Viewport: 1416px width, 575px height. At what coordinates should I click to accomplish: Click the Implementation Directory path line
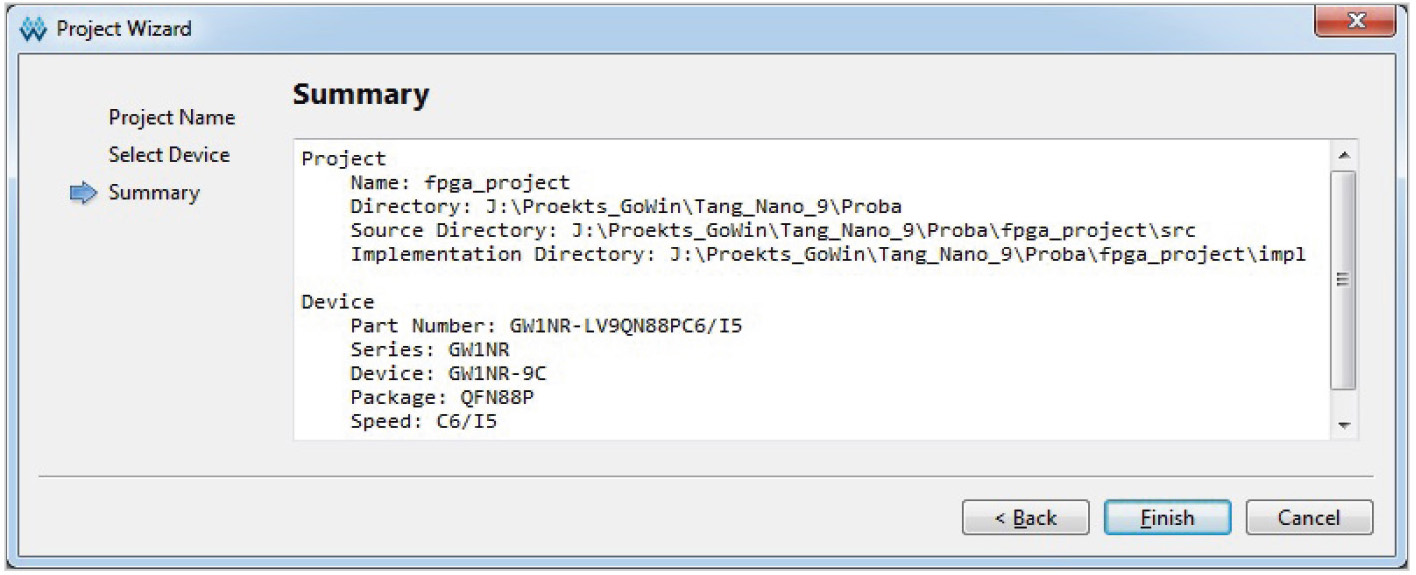pyautogui.click(x=827, y=255)
